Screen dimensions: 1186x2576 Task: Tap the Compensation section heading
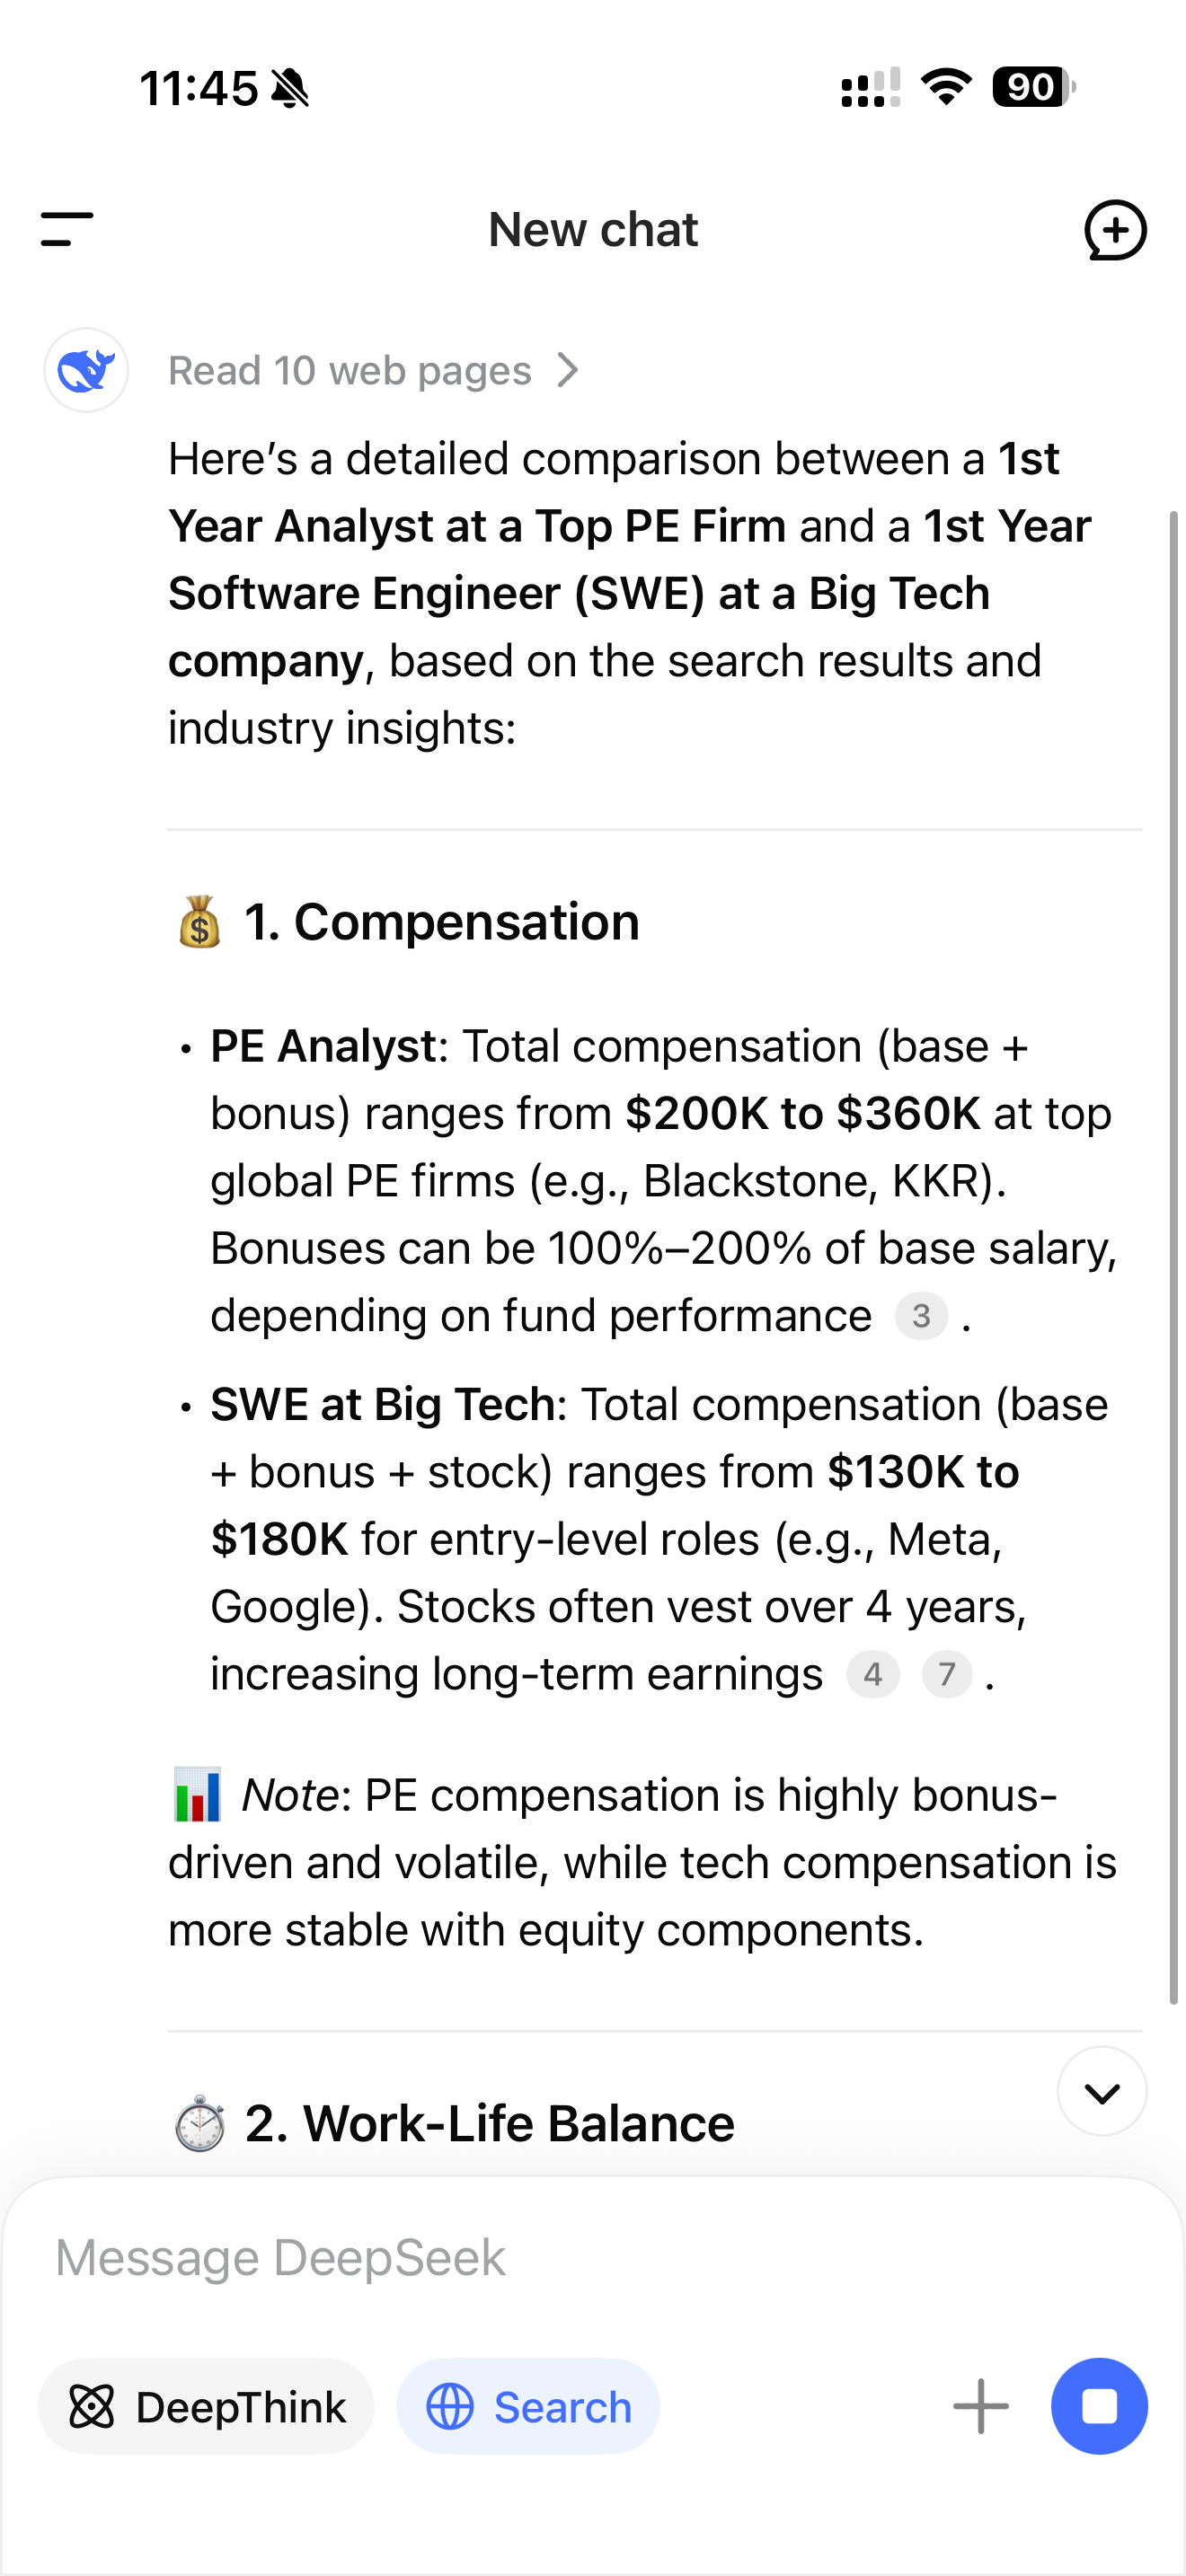[441, 921]
